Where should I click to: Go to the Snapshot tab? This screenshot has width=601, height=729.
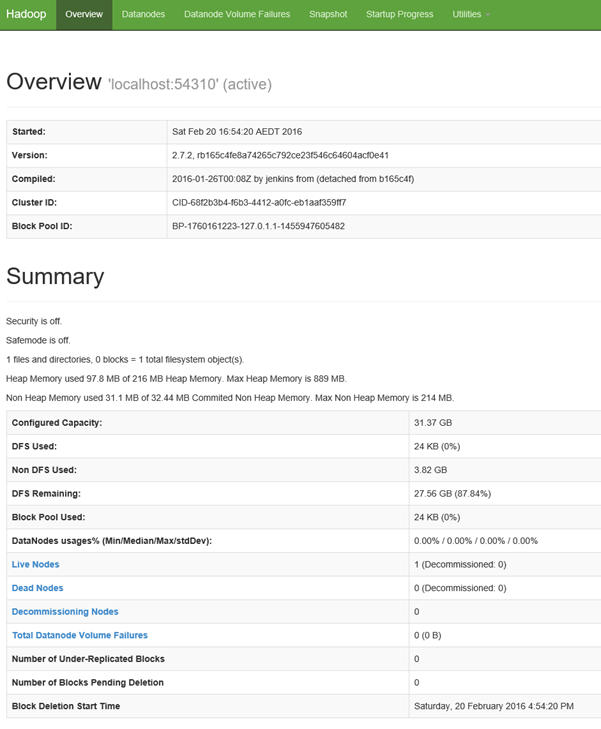coord(328,14)
